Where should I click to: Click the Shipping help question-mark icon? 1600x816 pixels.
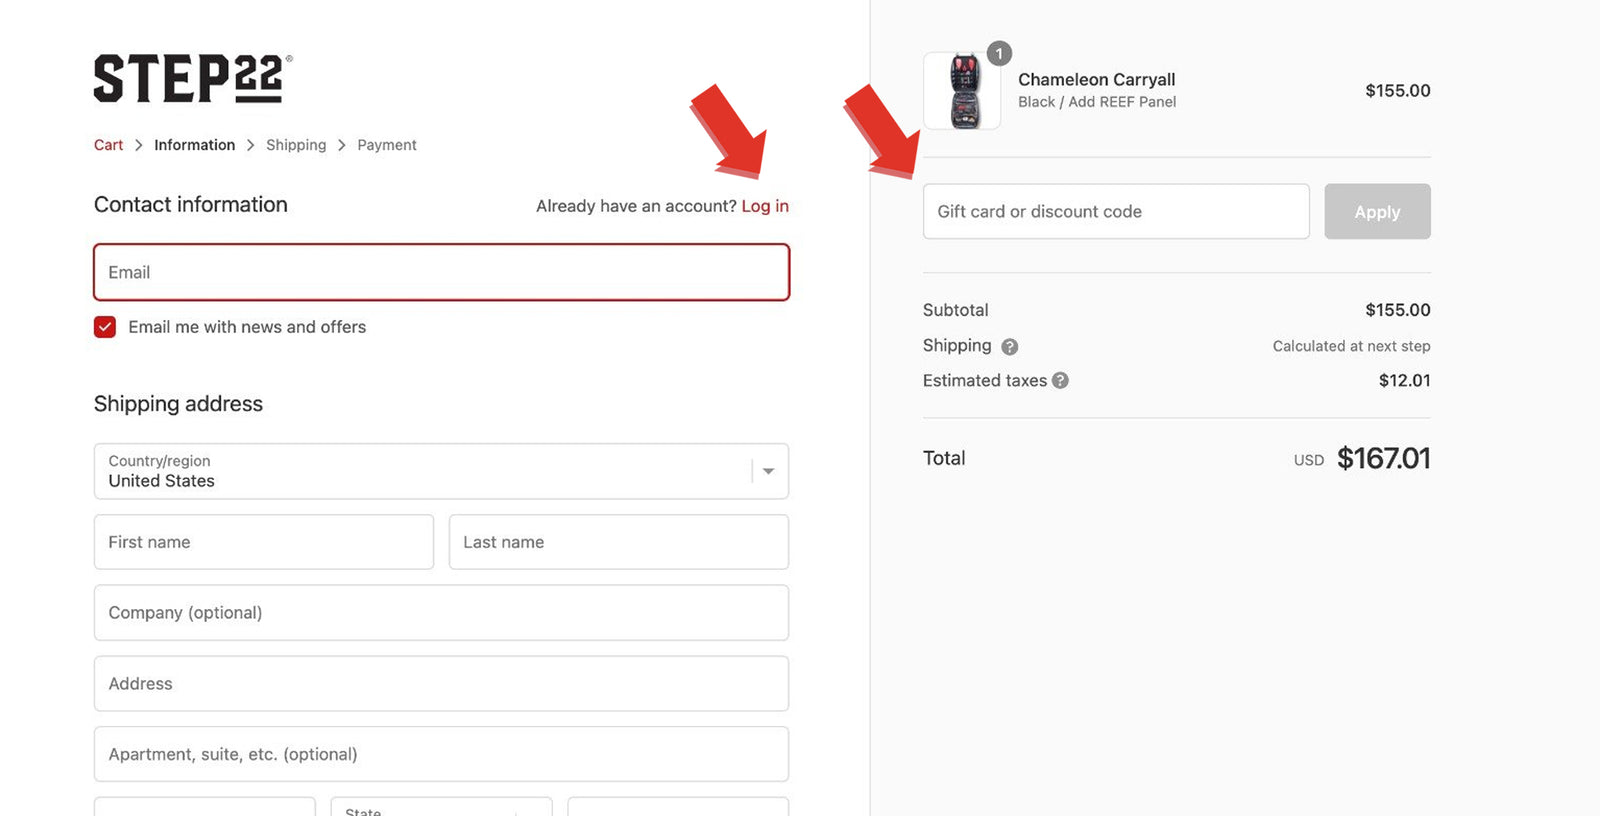(x=1010, y=347)
